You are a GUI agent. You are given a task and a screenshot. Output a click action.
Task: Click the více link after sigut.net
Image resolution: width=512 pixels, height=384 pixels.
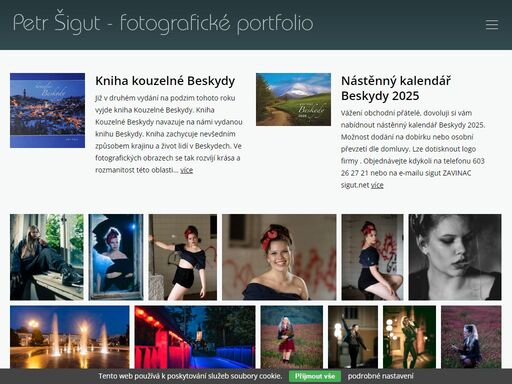[x=377, y=185]
